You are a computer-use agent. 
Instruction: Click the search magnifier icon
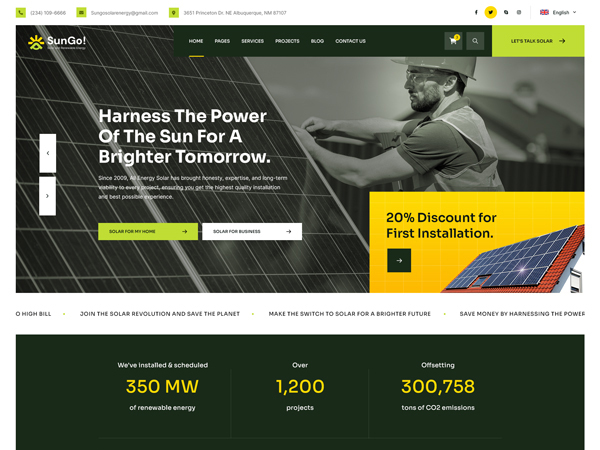pos(475,41)
